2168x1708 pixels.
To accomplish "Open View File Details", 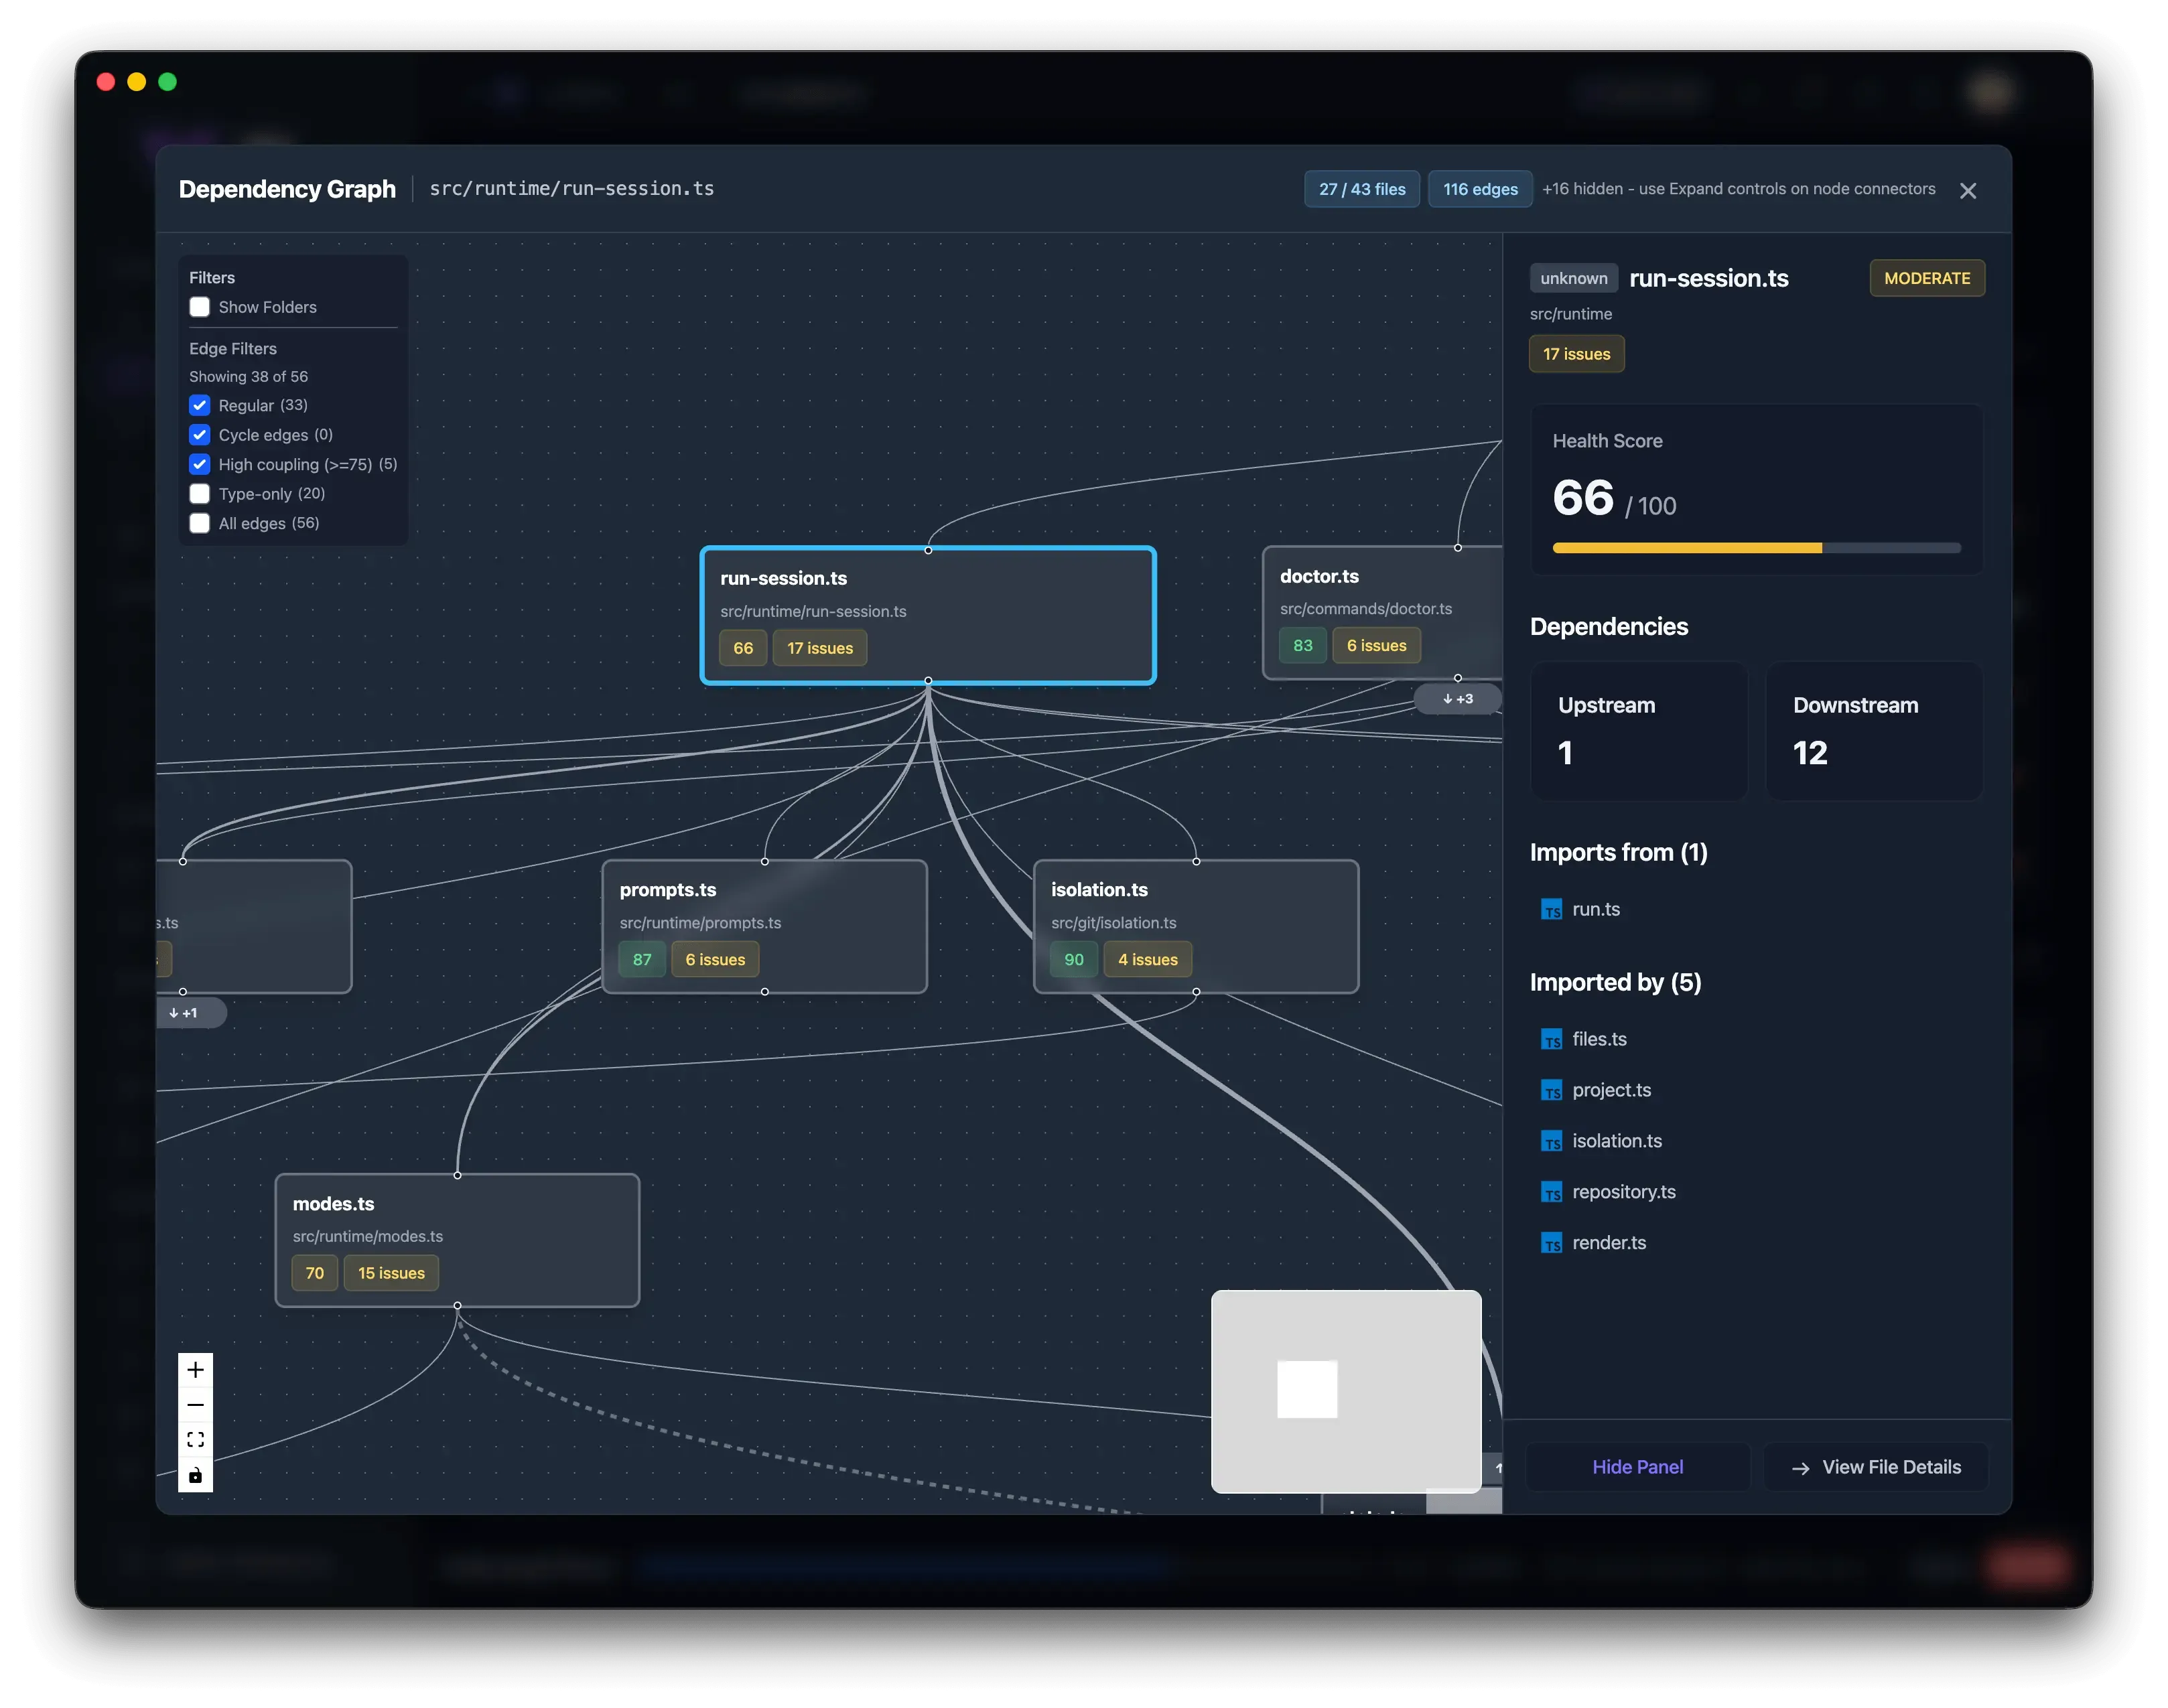I will pyautogui.click(x=1876, y=1468).
